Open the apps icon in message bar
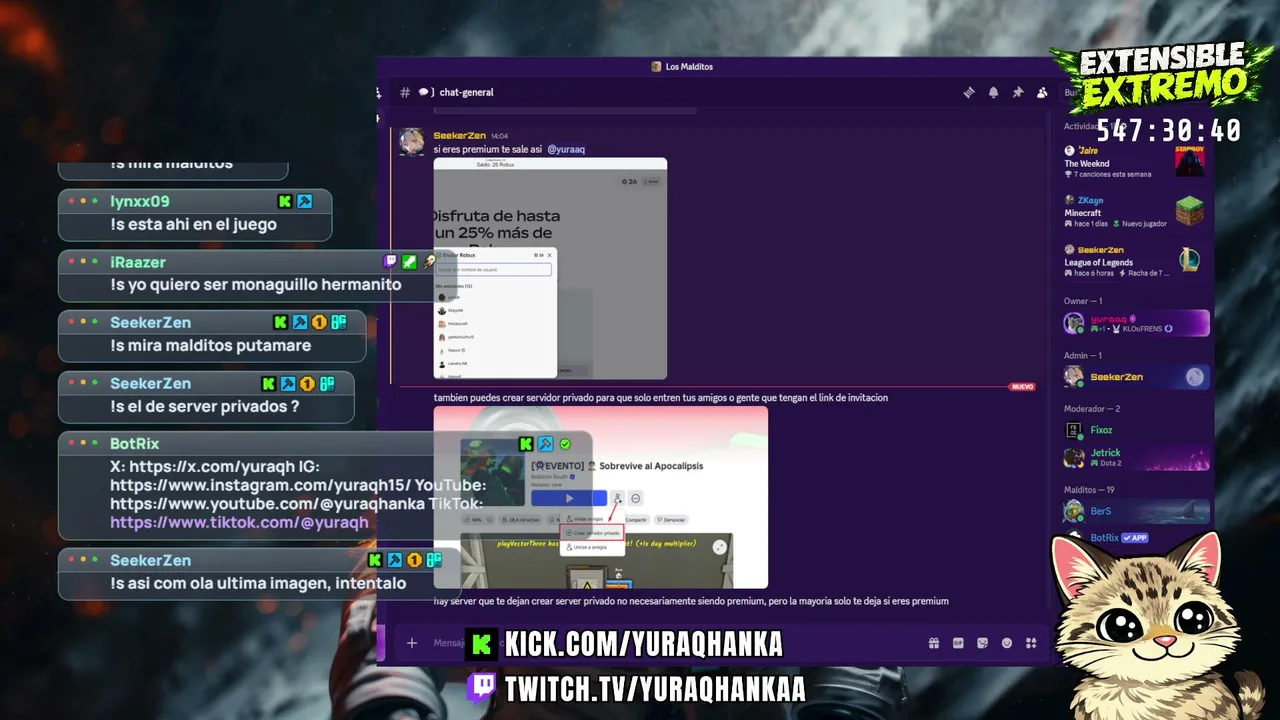 [x=1031, y=643]
